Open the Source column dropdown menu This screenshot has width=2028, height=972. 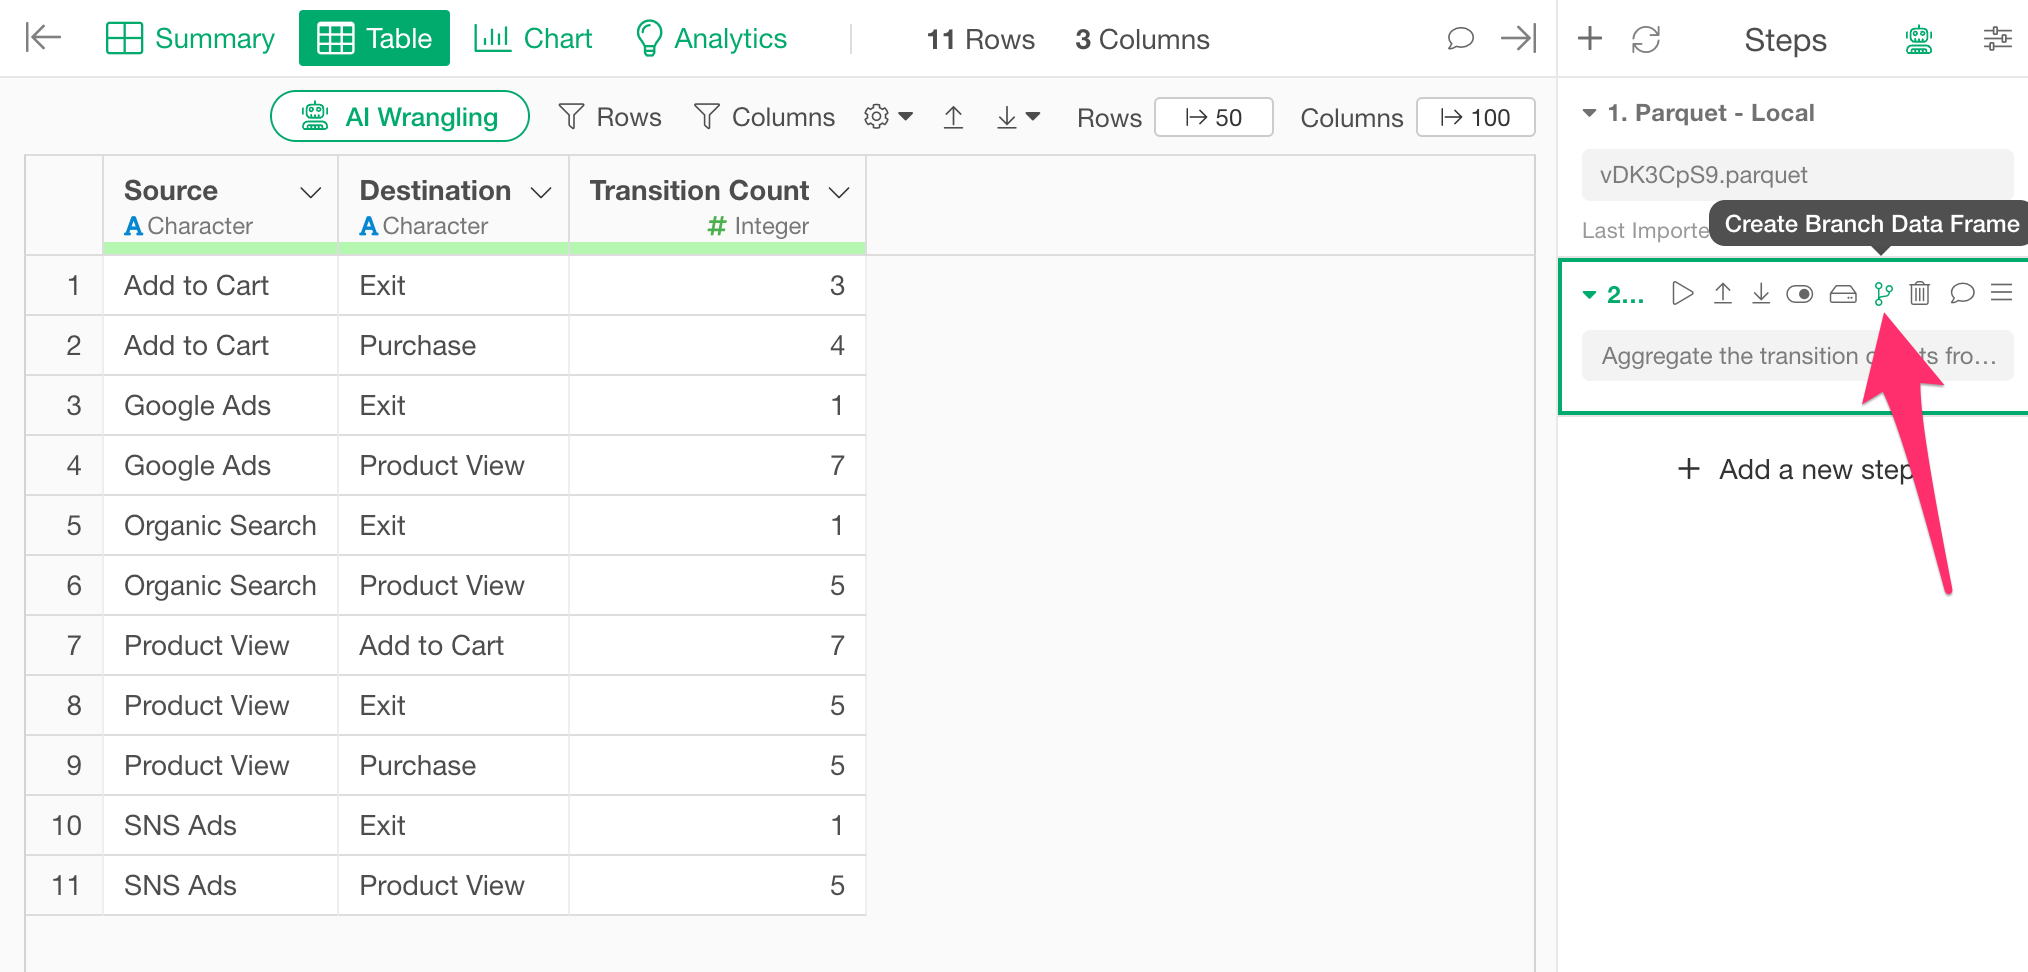[x=311, y=192]
